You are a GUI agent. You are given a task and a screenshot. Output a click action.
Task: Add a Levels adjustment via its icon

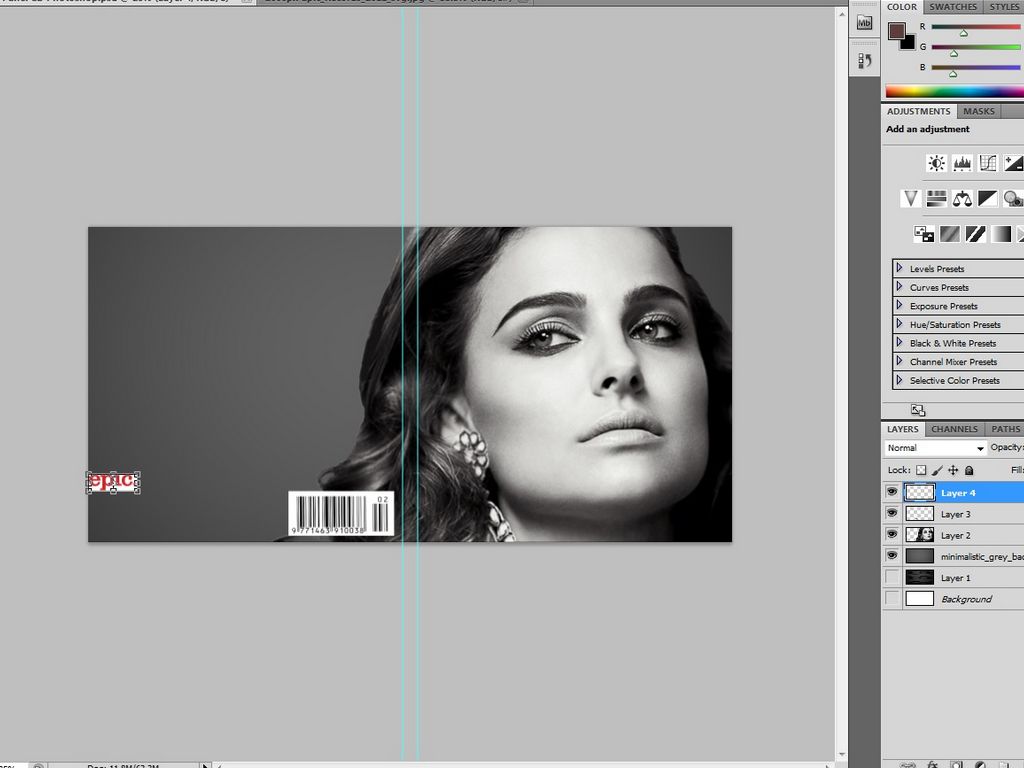coord(962,163)
